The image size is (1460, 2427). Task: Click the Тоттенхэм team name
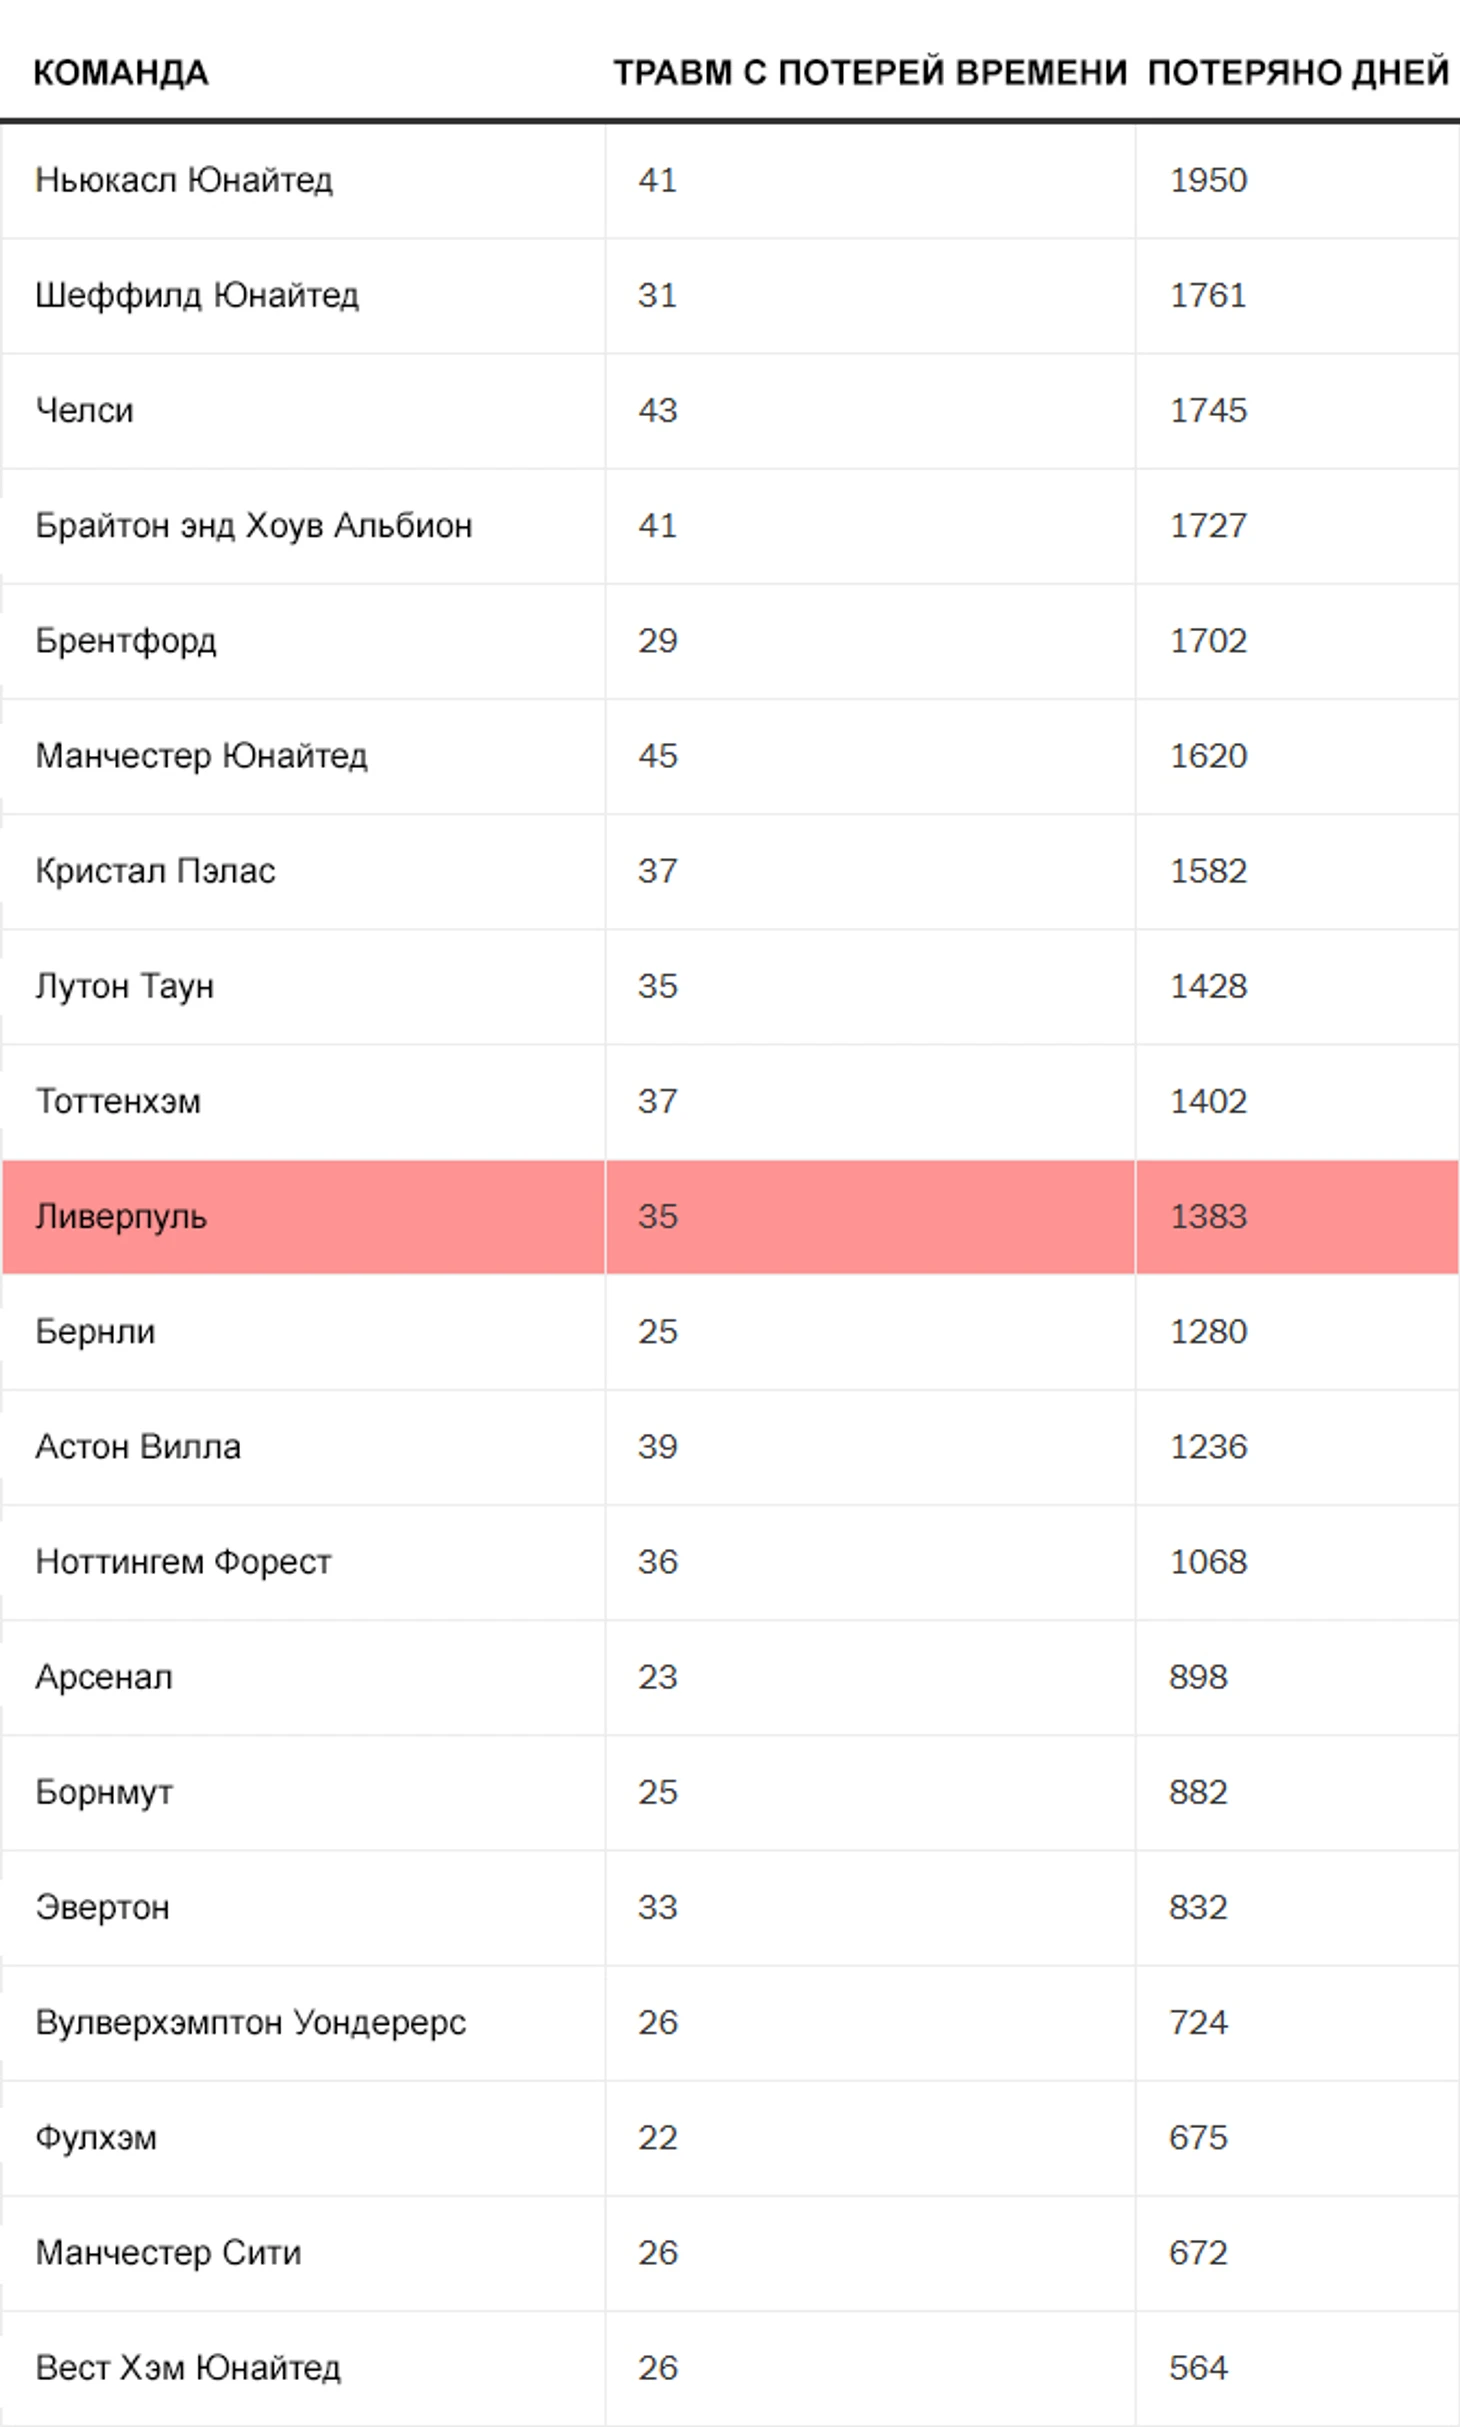(x=118, y=1101)
